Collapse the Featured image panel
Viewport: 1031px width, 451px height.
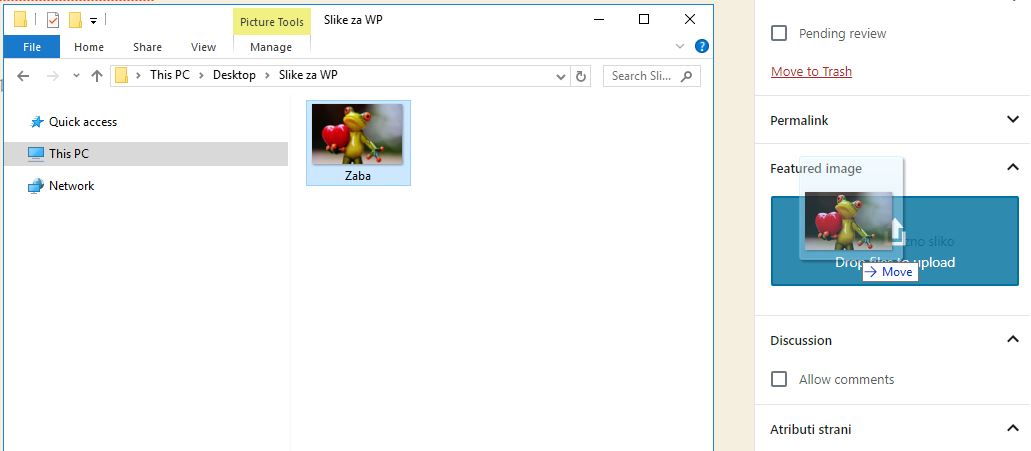click(x=1012, y=168)
